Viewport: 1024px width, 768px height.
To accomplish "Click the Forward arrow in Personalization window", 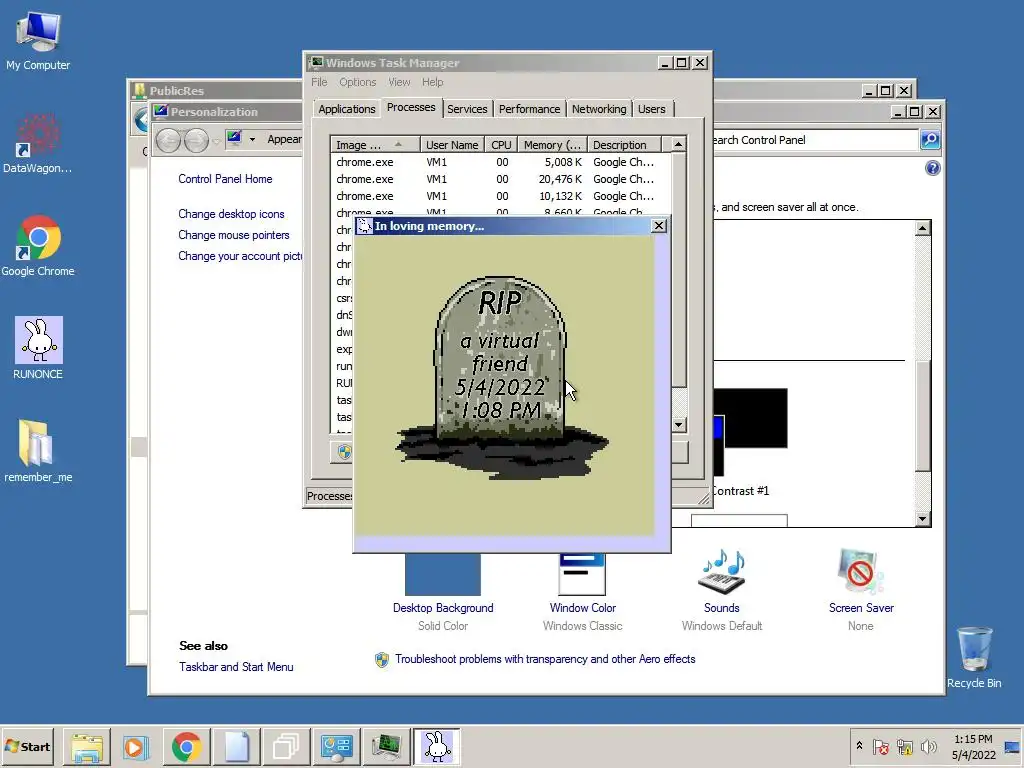I will click(x=196, y=140).
